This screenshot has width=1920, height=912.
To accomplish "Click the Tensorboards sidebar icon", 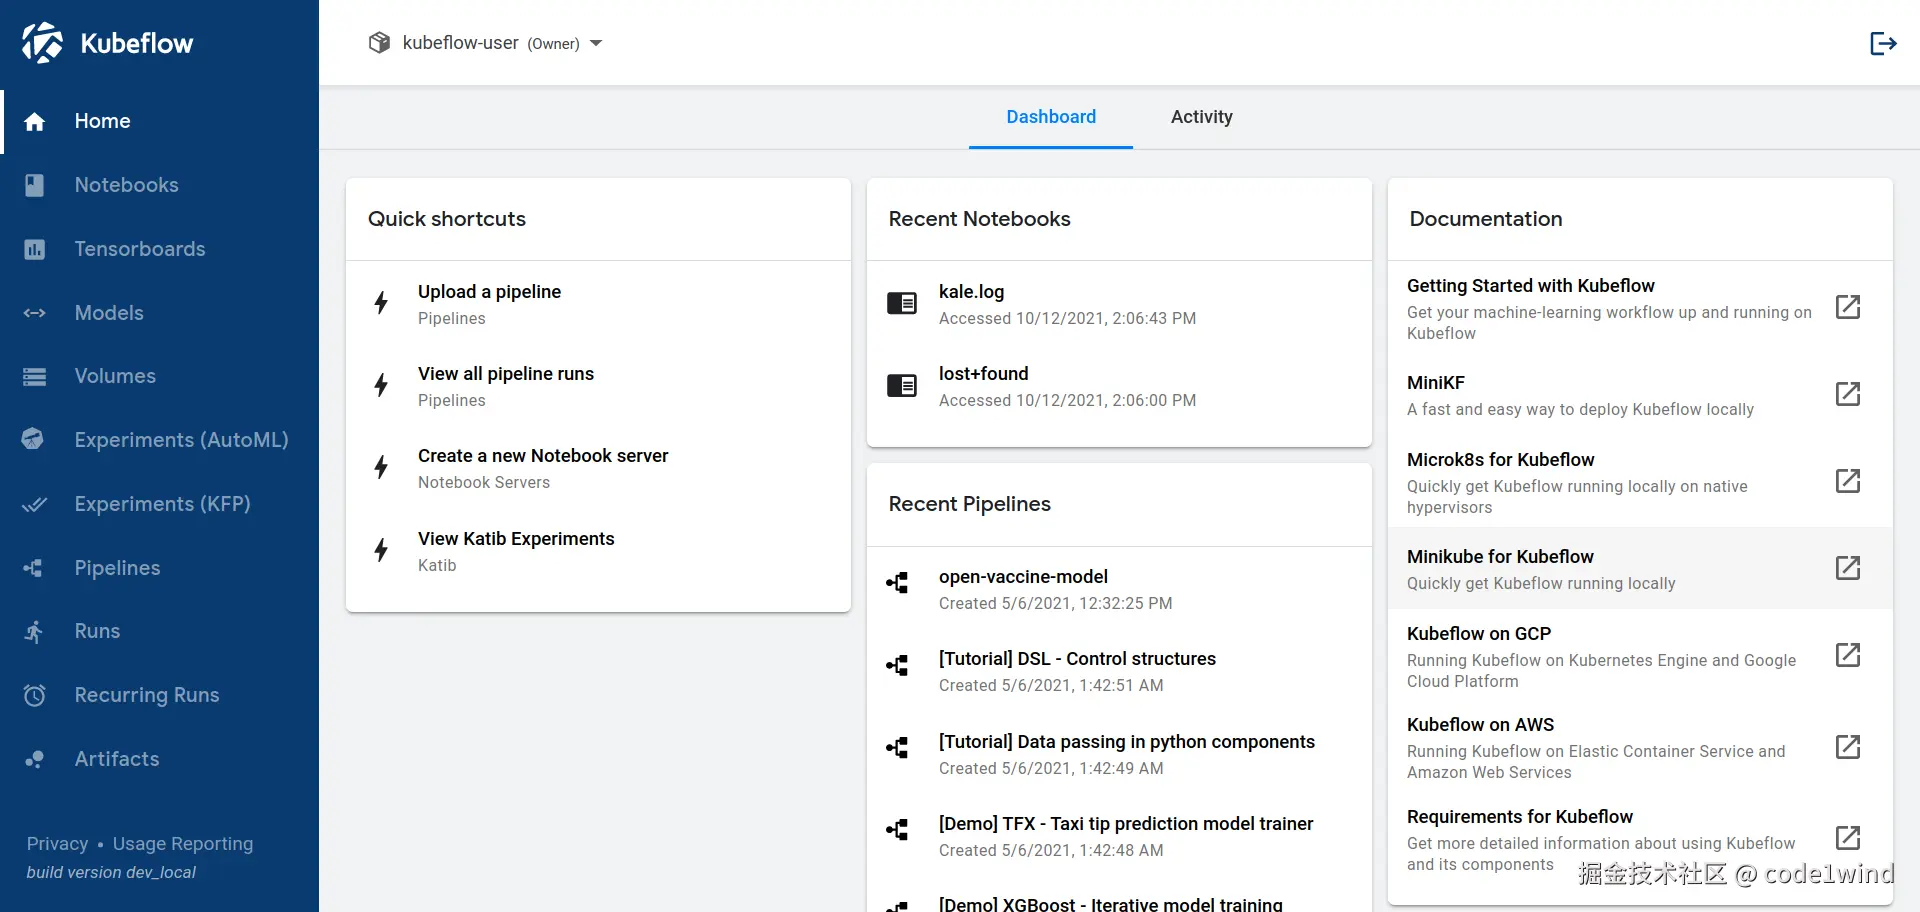I will pyautogui.click(x=35, y=249).
